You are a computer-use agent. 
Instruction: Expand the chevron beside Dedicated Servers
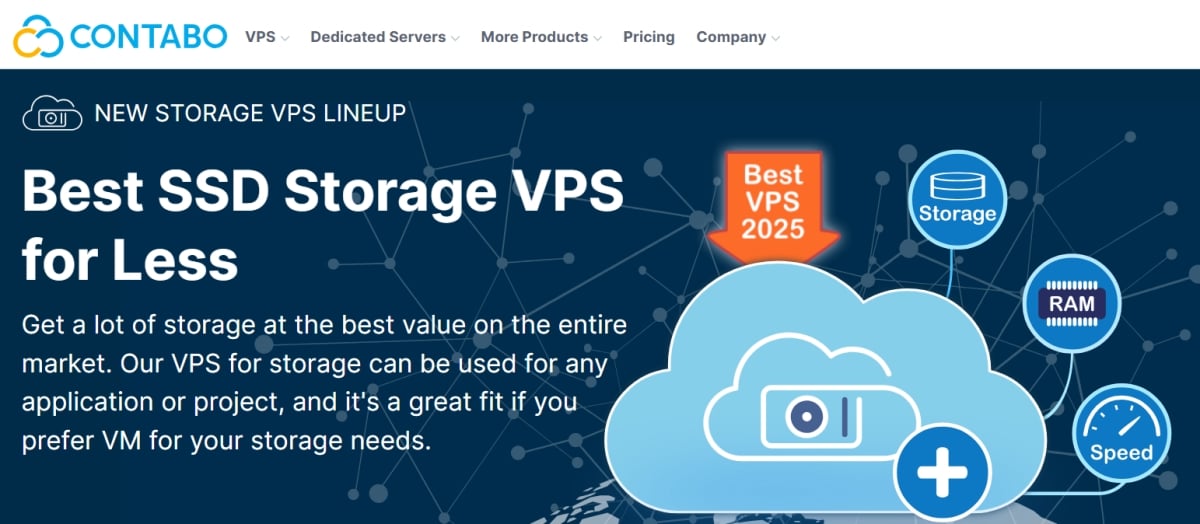[x=455, y=38]
